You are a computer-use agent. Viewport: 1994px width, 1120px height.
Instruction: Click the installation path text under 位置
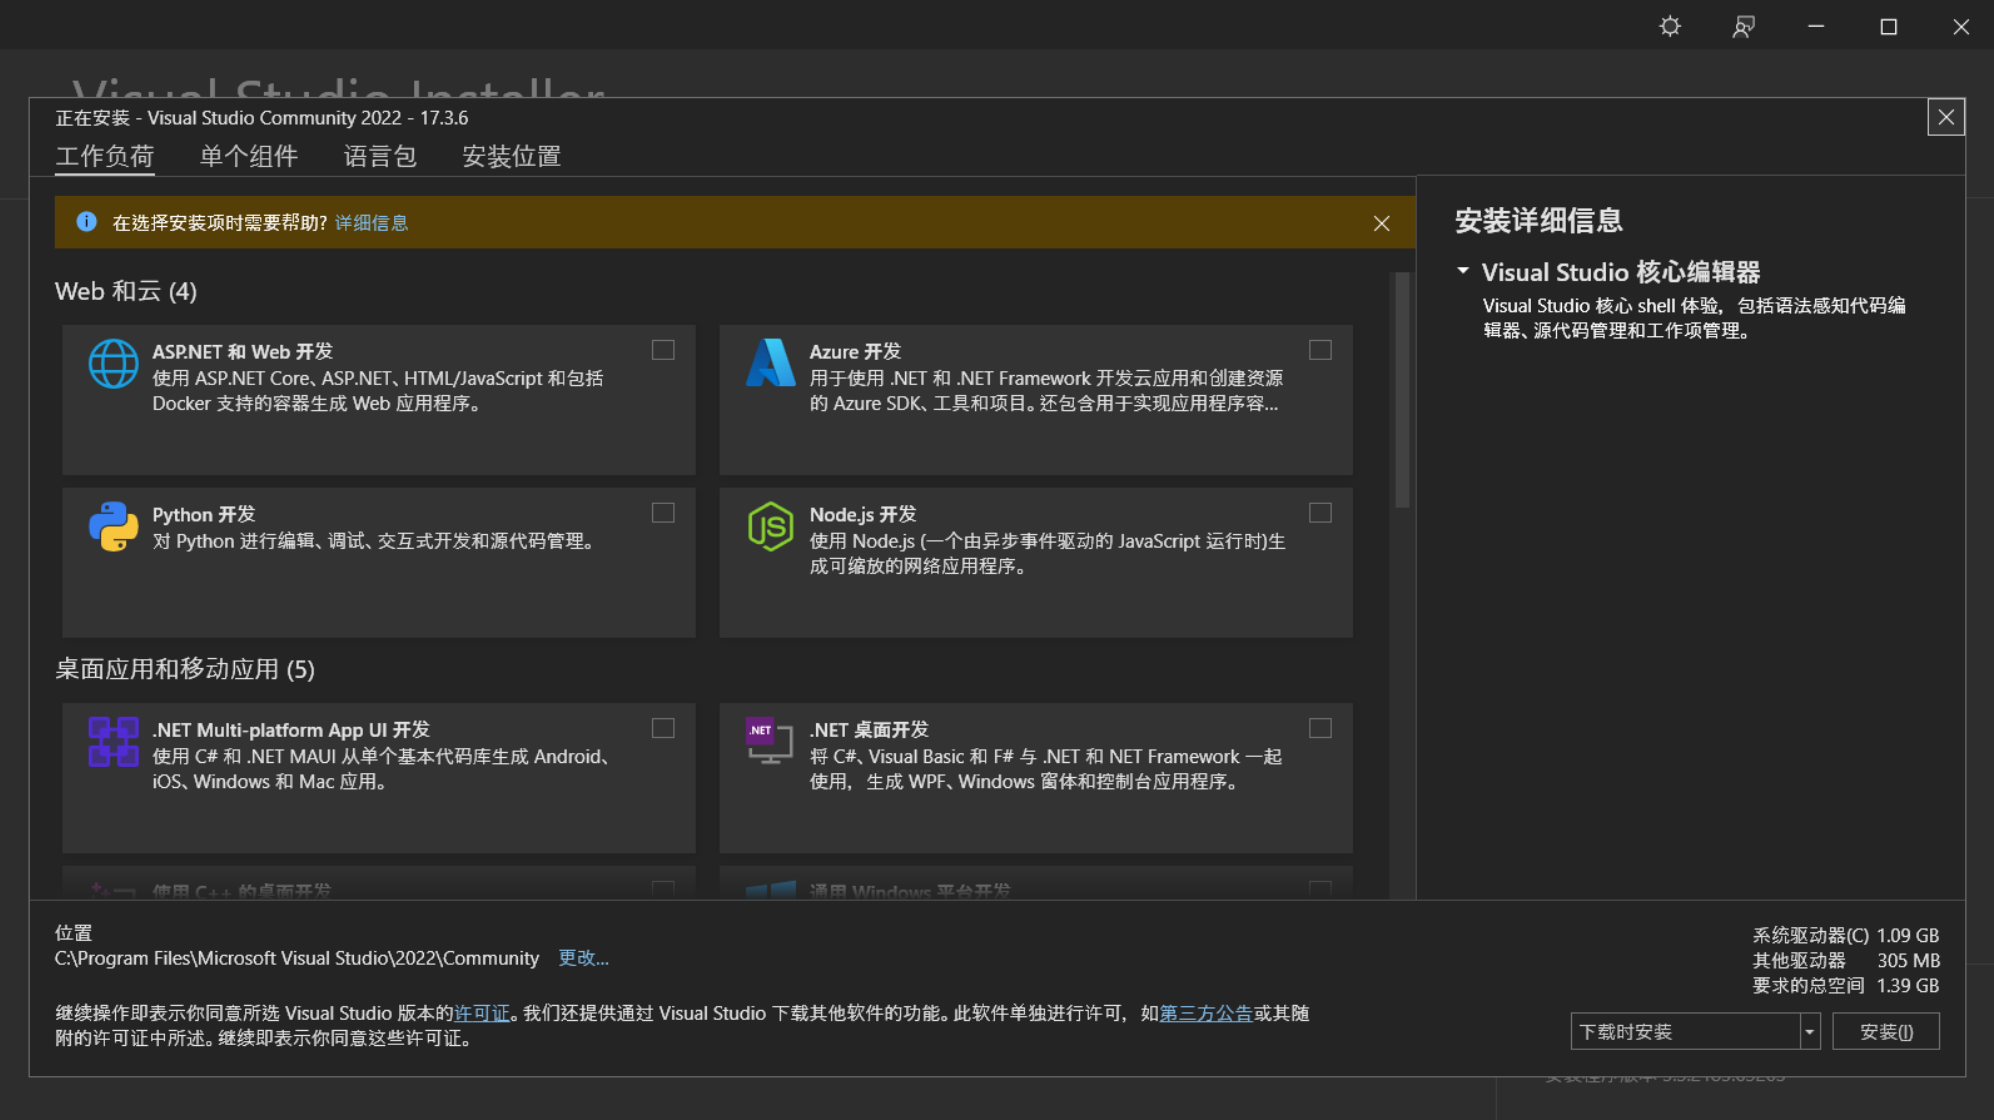297,958
